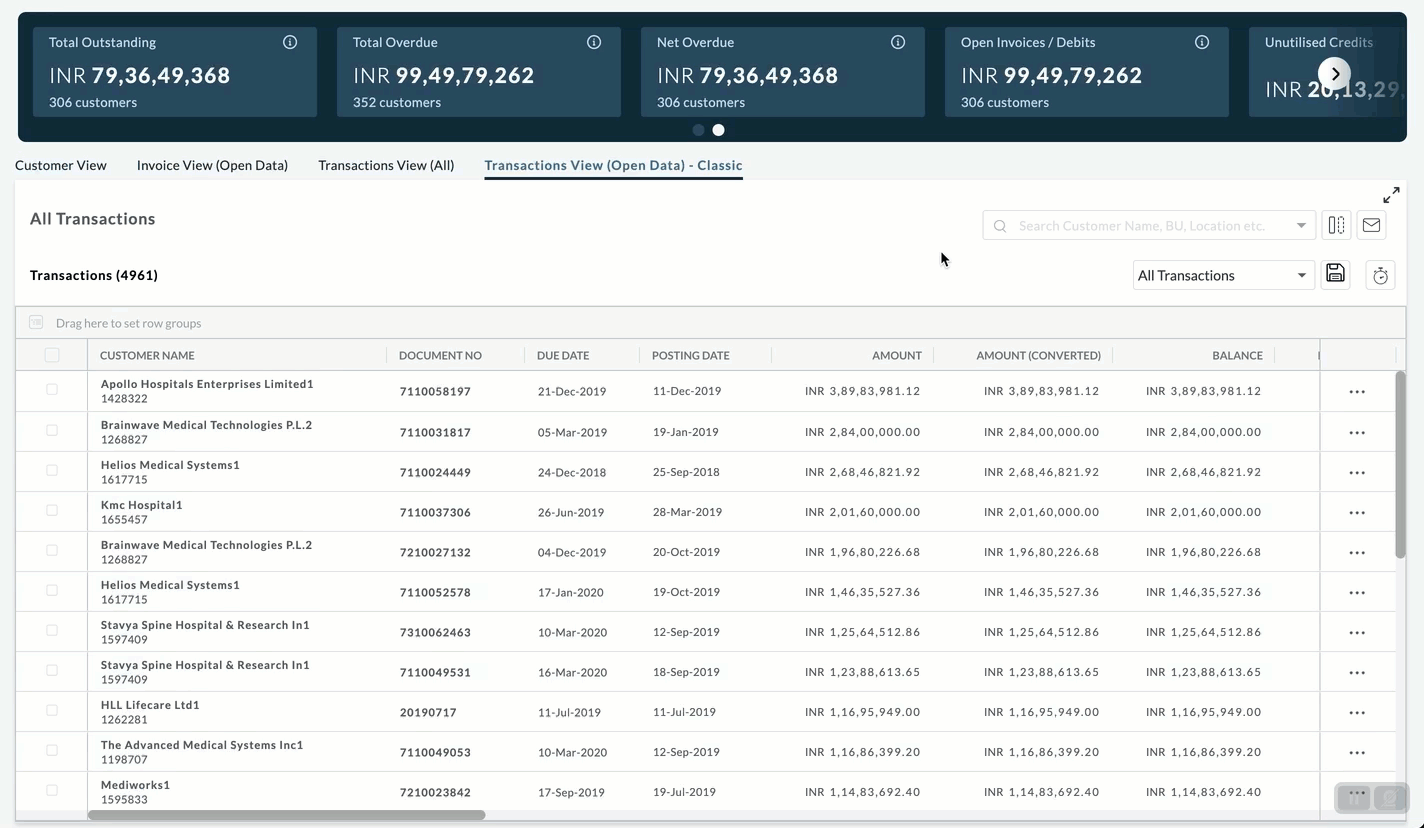Screen dimensions: 1424x828
Task: Open Open Invoices / Debits summary card
Action: pos(1087,72)
